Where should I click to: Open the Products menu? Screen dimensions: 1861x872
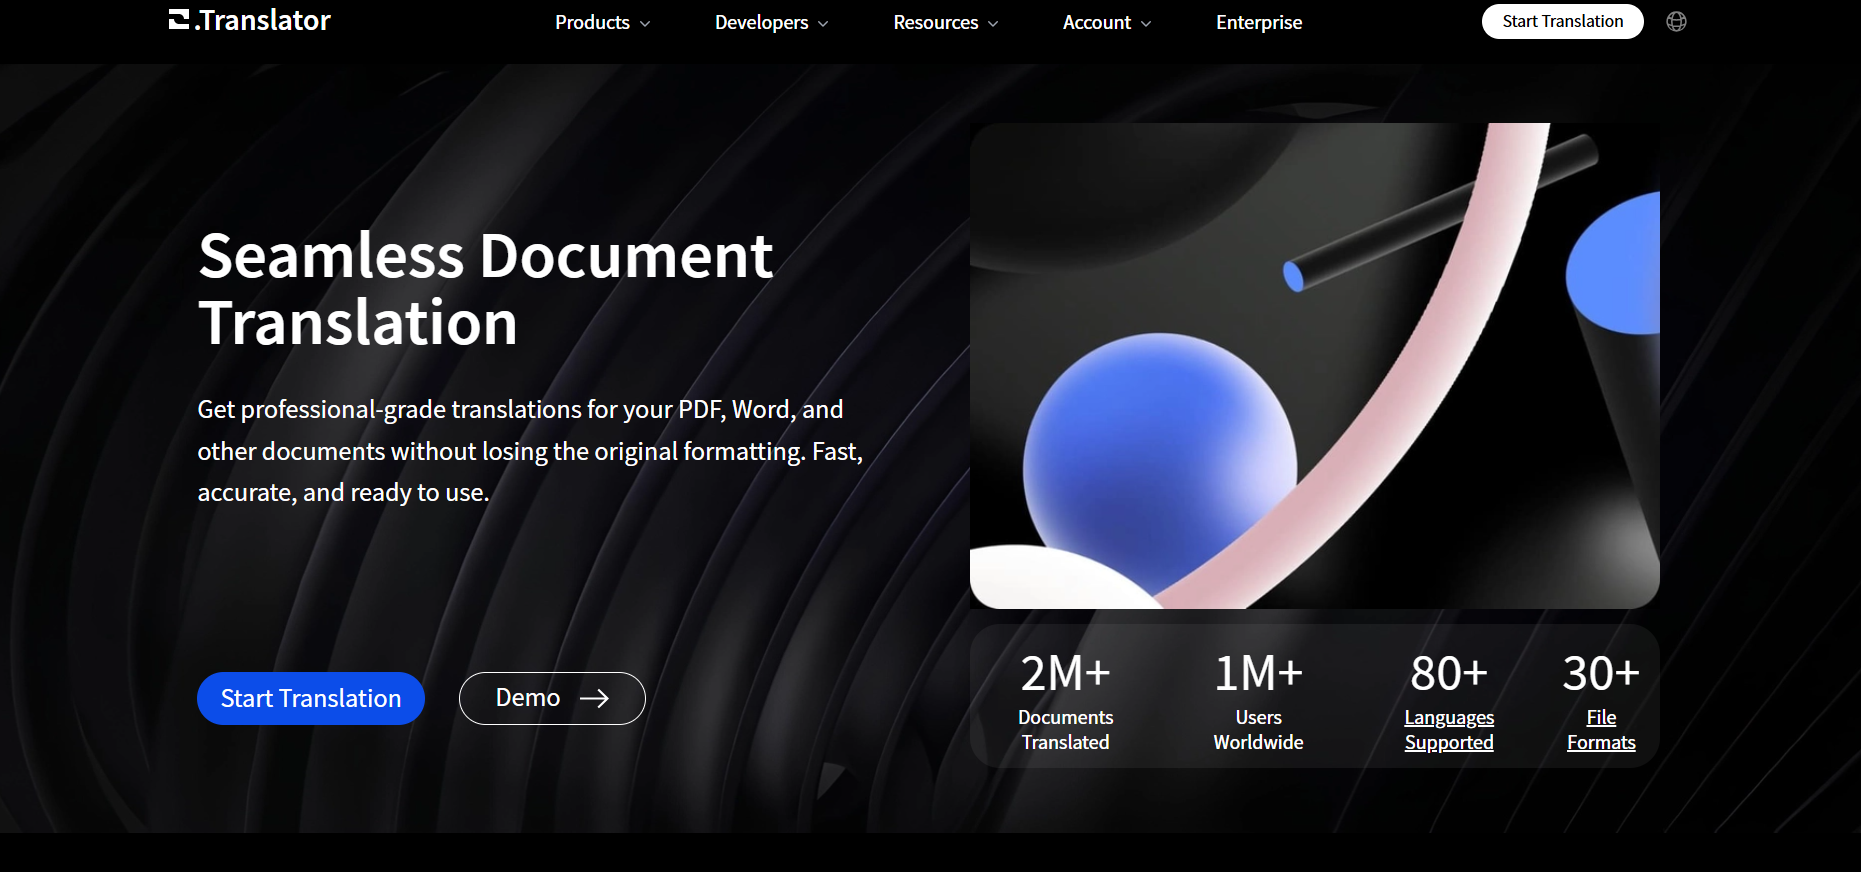click(x=602, y=22)
